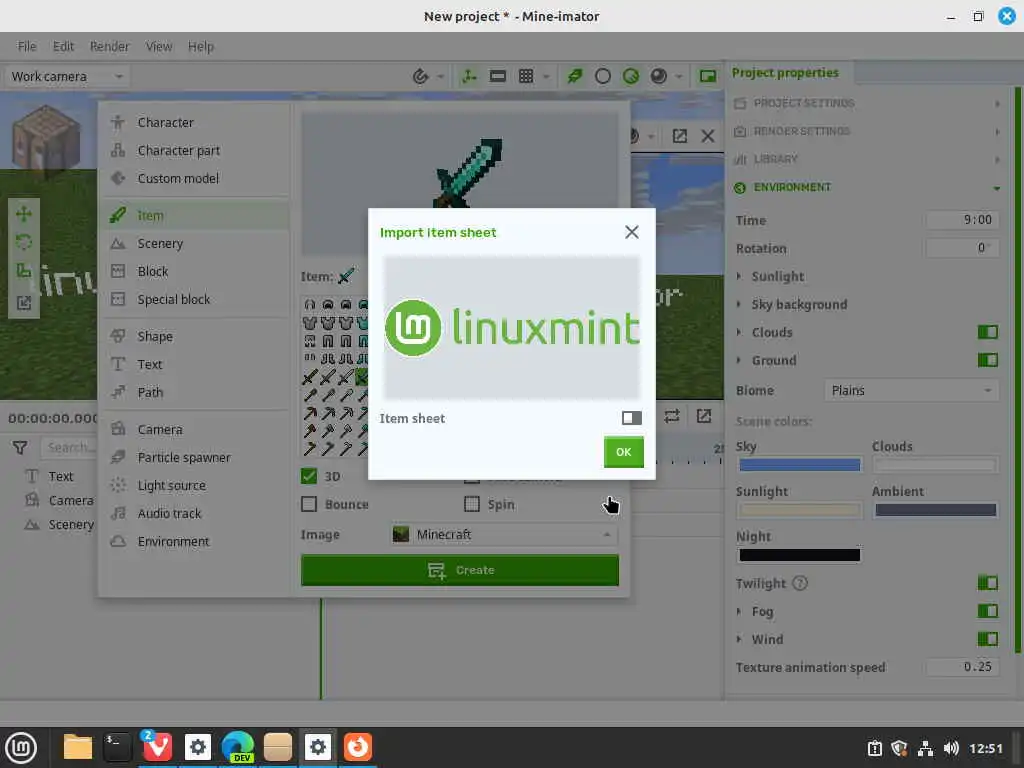The width and height of the screenshot is (1024, 768).
Task: Select Character part in the create list
Action: [x=195, y=150]
